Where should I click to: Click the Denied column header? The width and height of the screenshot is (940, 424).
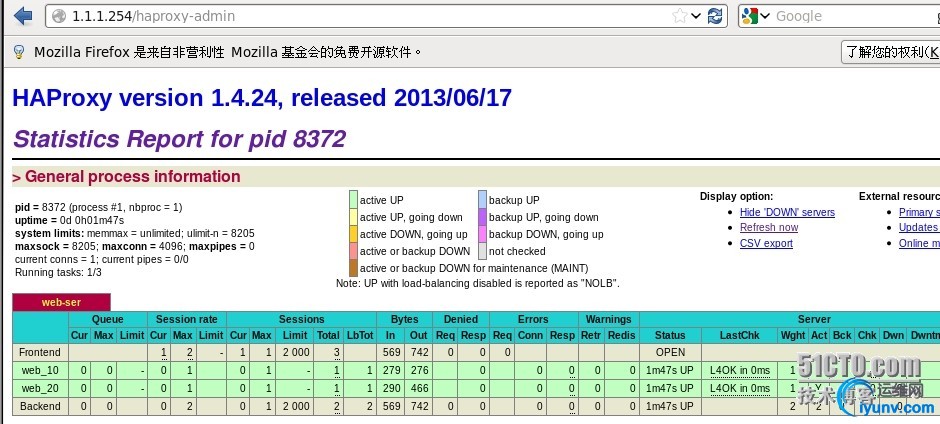click(x=460, y=319)
